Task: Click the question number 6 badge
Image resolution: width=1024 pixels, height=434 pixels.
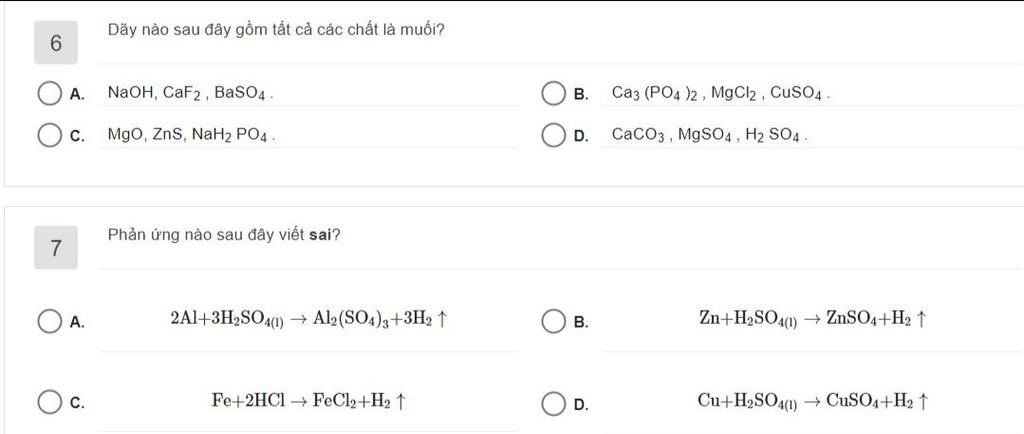Action: coord(56,43)
